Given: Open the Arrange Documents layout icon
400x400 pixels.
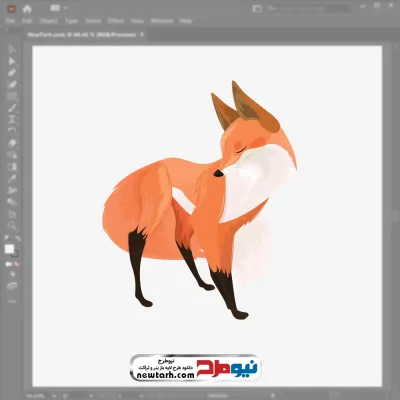Looking at the screenshot, I should [x=54, y=8].
